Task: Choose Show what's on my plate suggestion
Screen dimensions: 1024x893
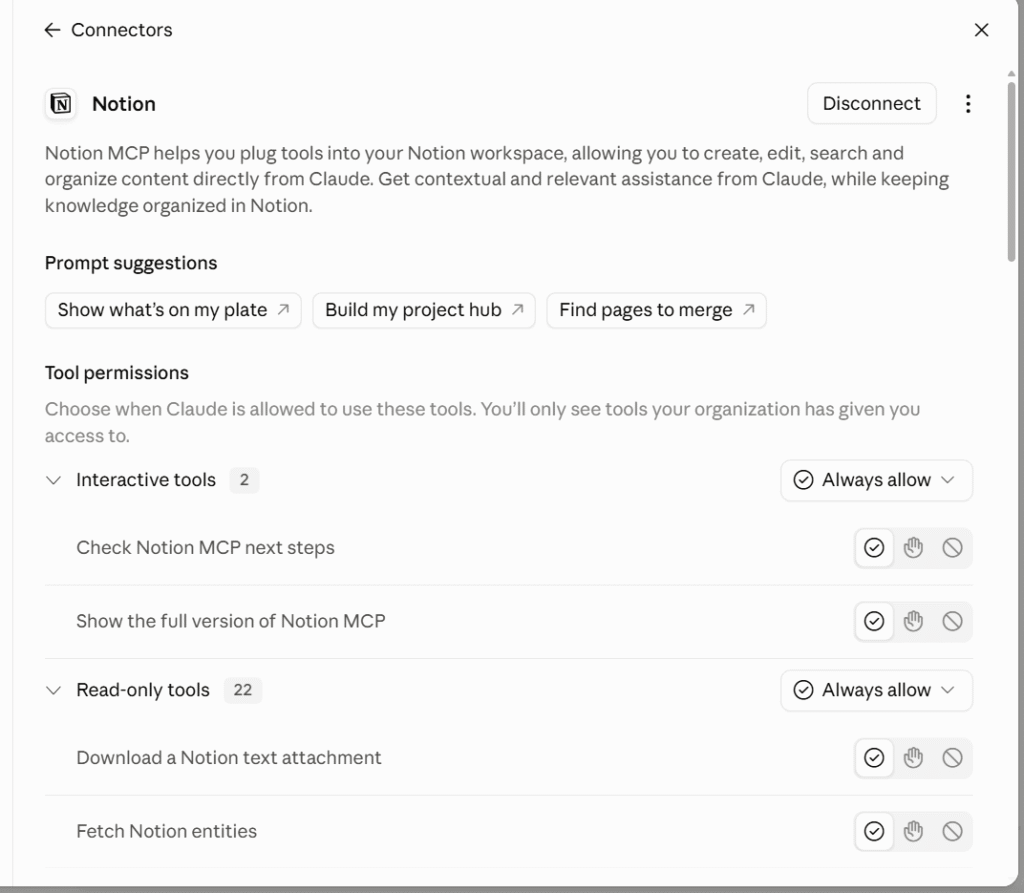Action: point(173,310)
